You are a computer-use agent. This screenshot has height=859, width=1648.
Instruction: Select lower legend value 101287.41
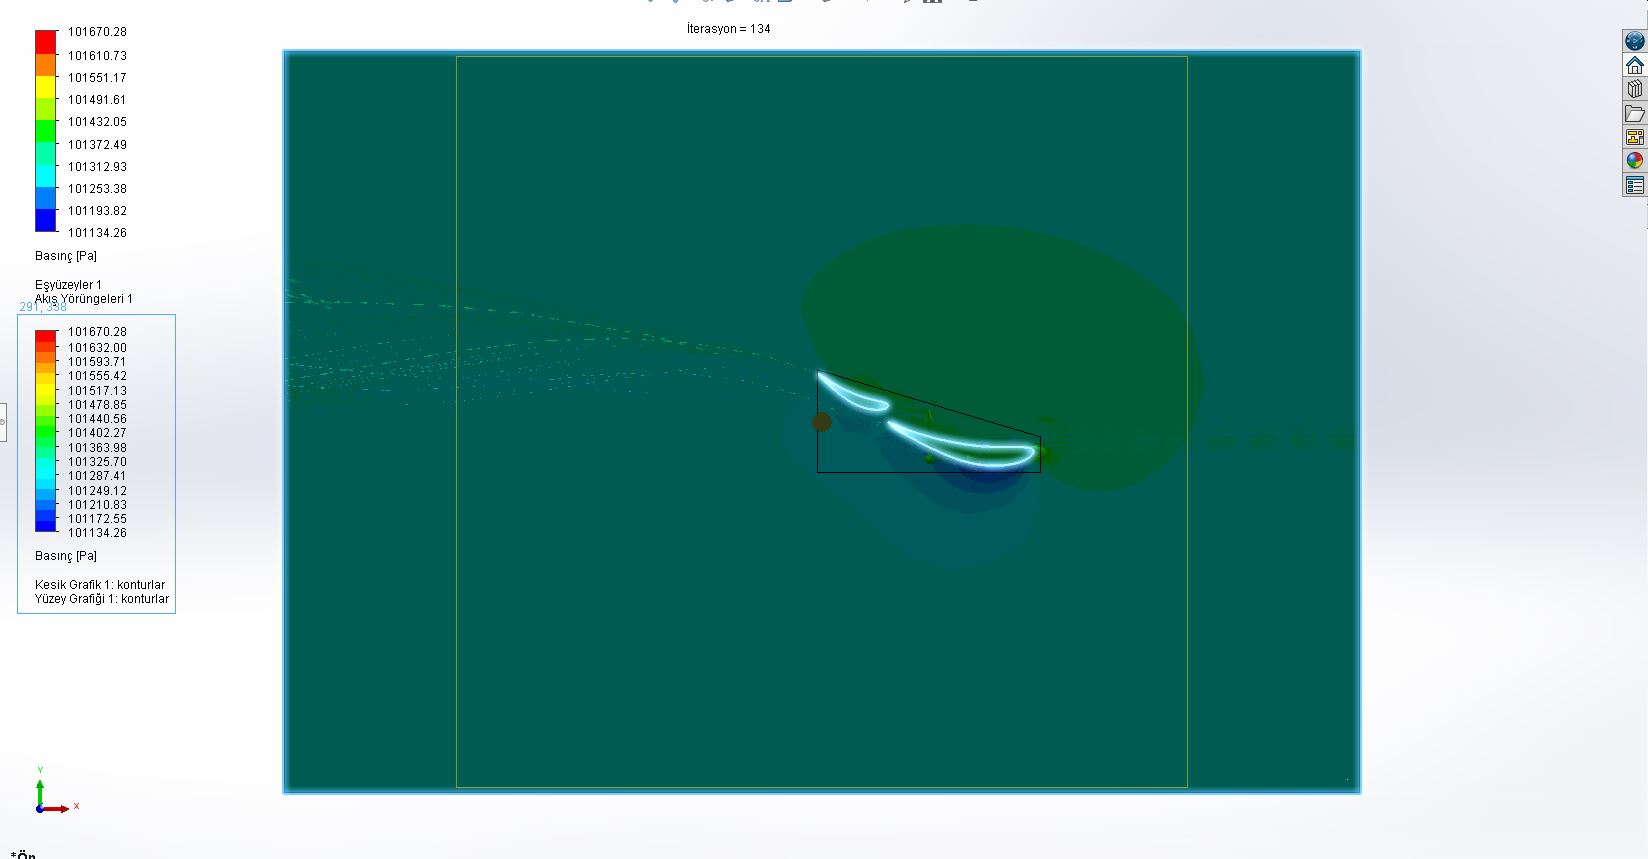point(97,476)
